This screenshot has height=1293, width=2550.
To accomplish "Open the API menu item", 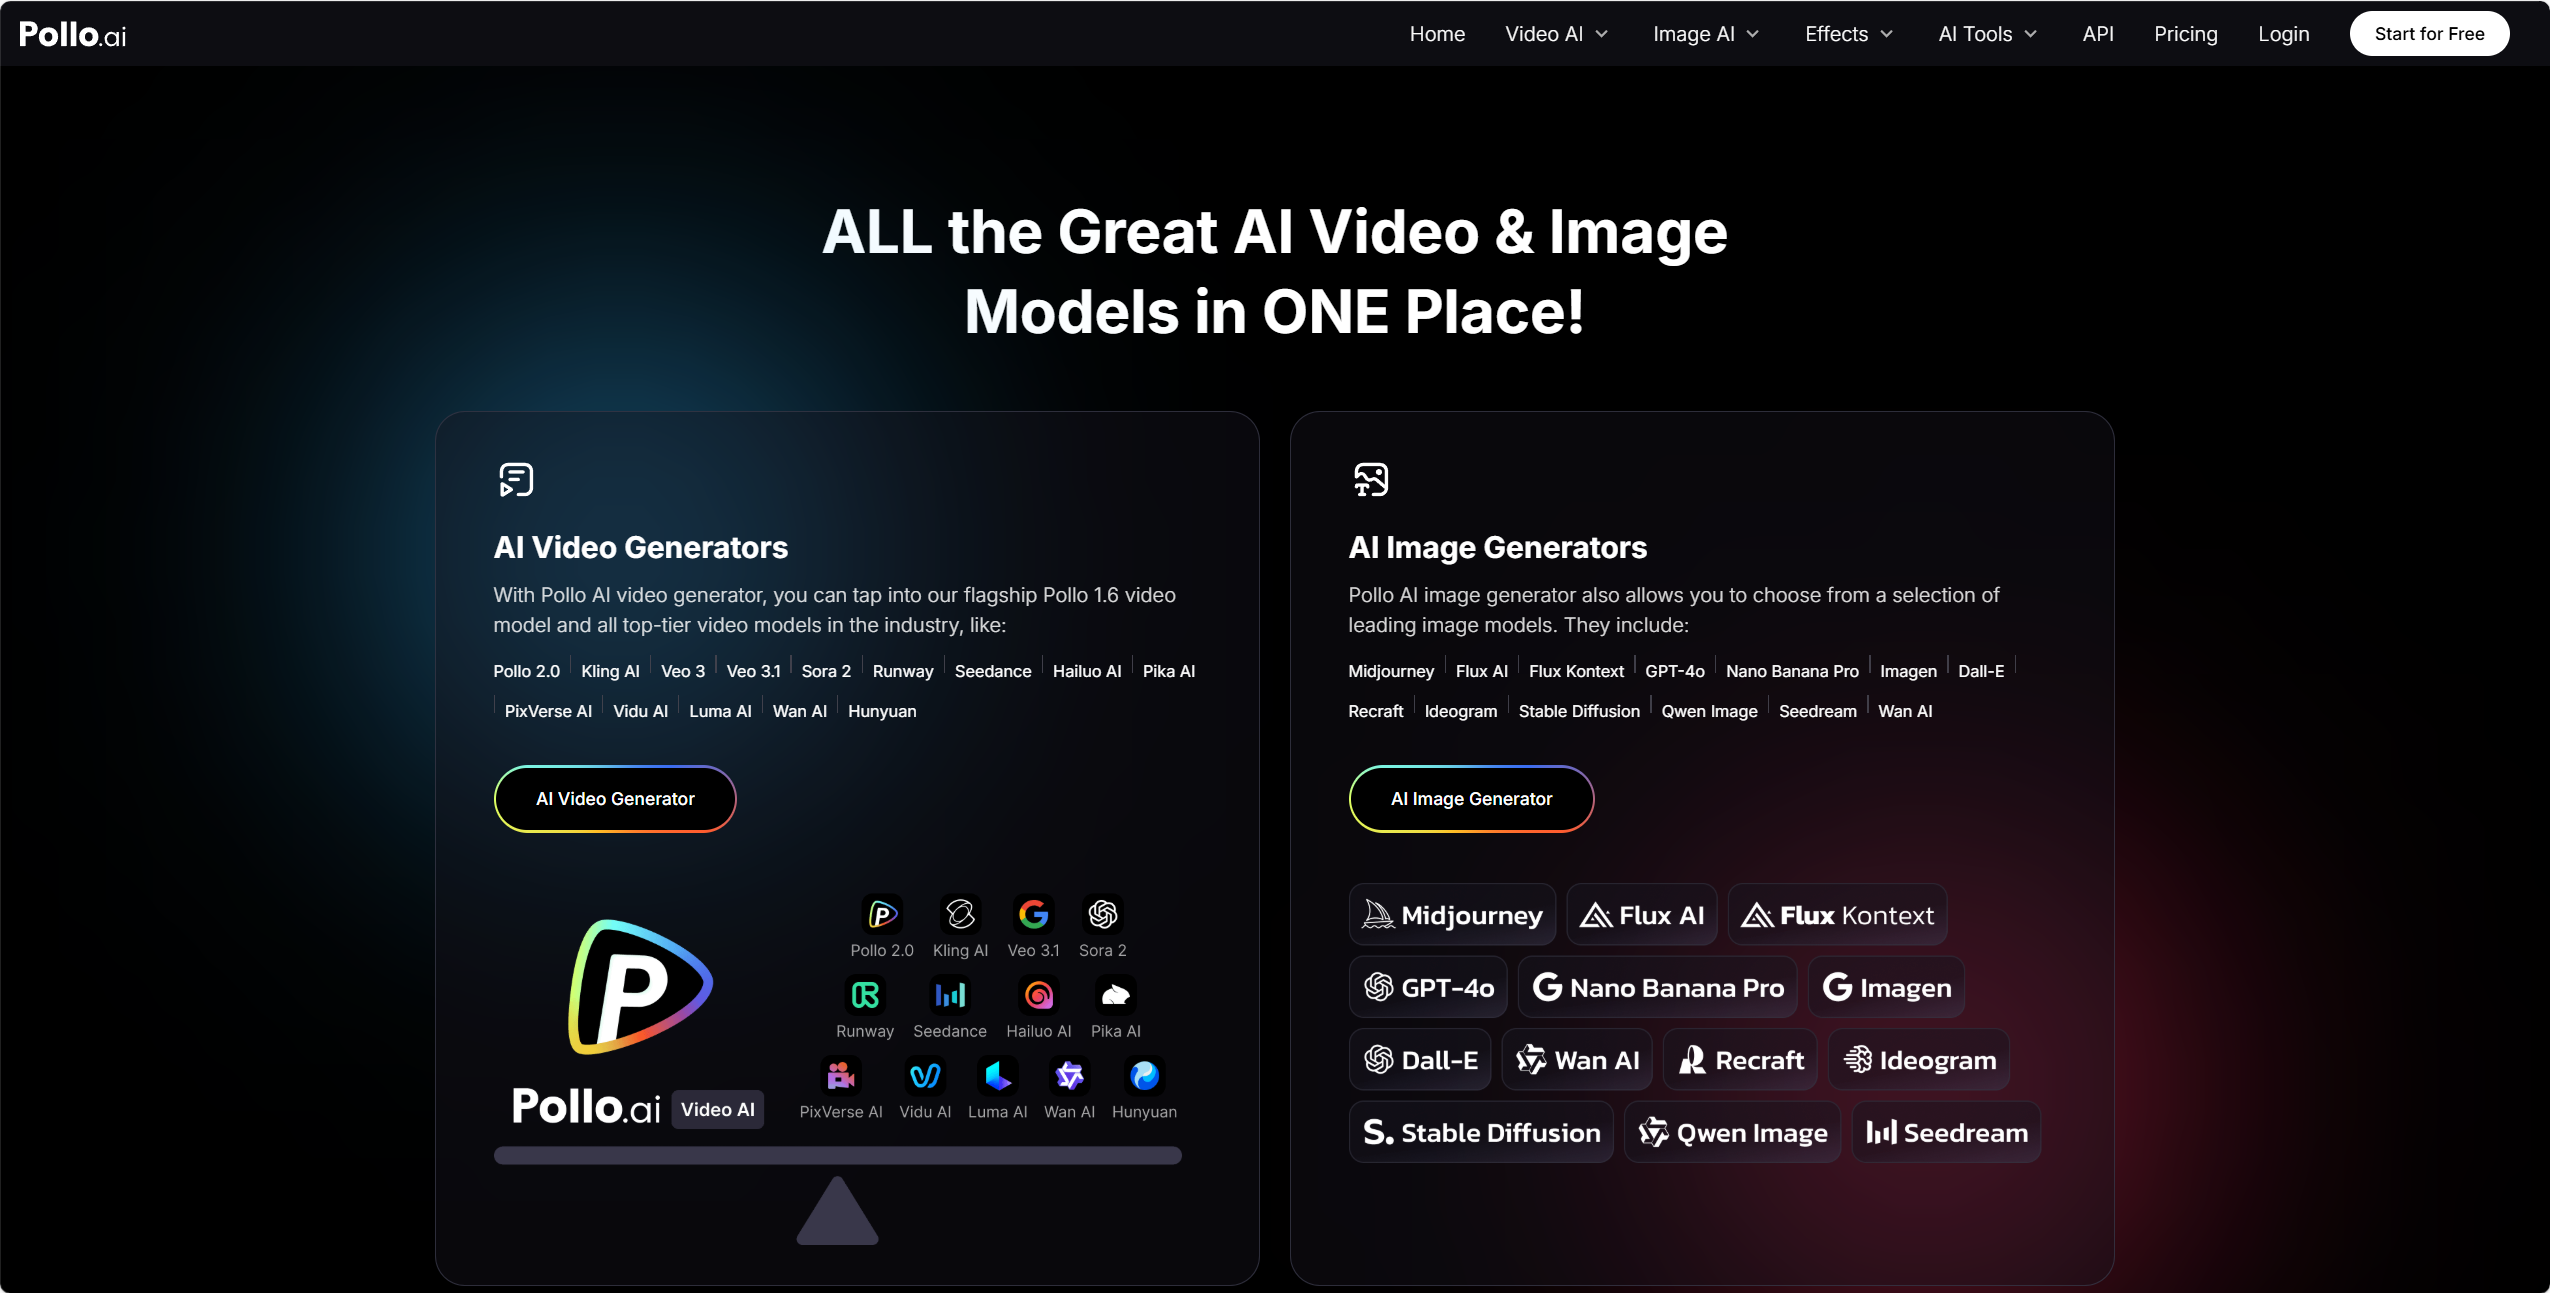I will click(x=2098, y=34).
